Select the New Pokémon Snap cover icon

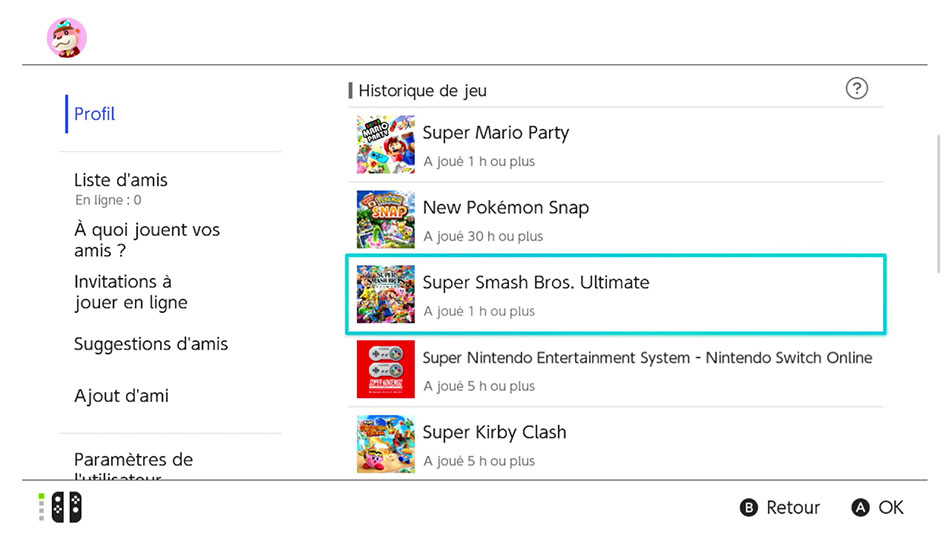pos(385,219)
